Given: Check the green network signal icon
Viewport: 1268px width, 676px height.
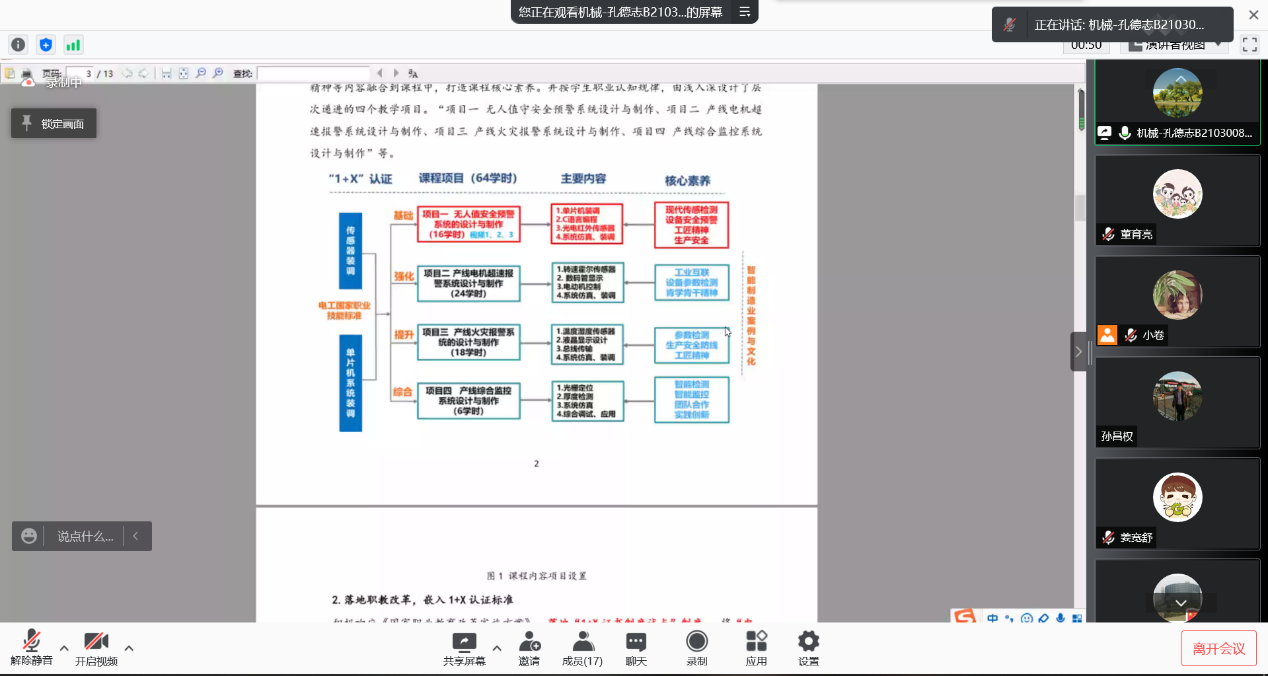Looking at the screenshot, I should pos(73,44).
